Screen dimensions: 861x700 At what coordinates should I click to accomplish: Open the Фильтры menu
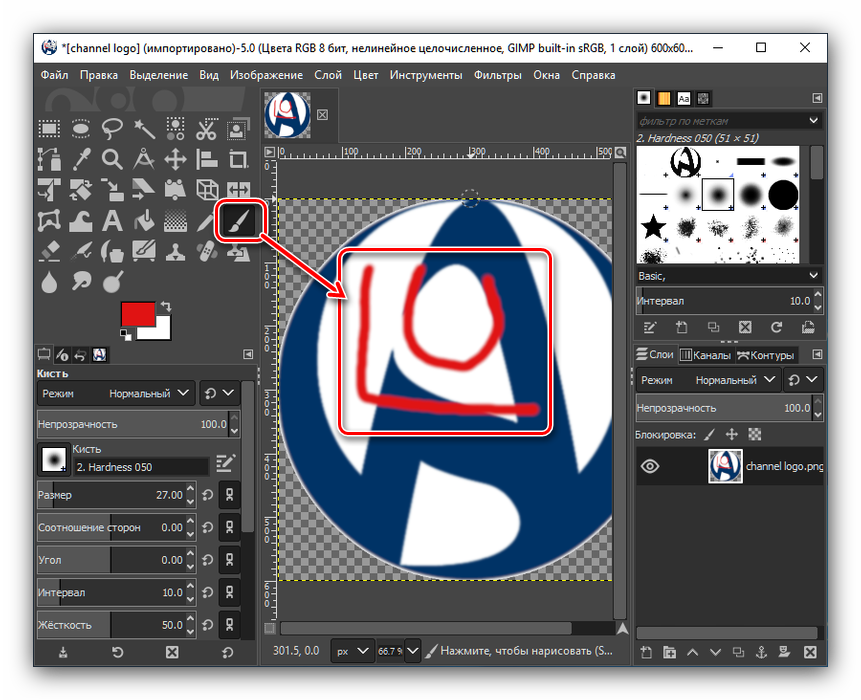[x=498, y=75]
